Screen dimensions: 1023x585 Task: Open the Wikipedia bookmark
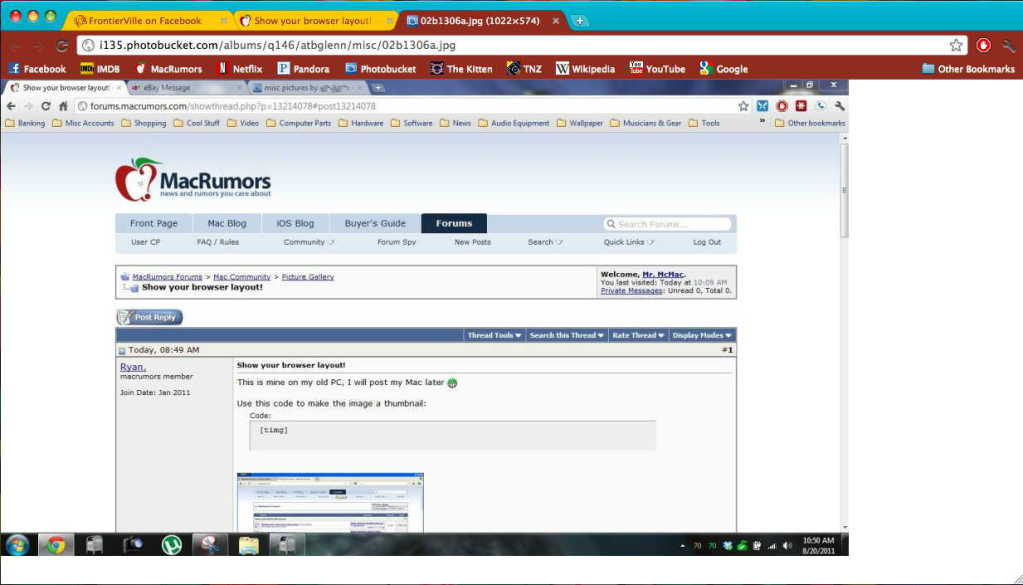click(x=585, y=68)
